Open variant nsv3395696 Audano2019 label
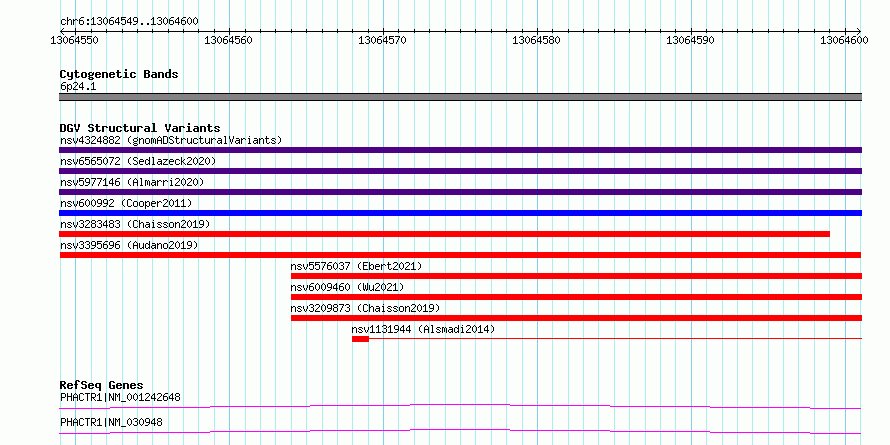The width and height of the screenshot is (890, 445). (129, 245)
